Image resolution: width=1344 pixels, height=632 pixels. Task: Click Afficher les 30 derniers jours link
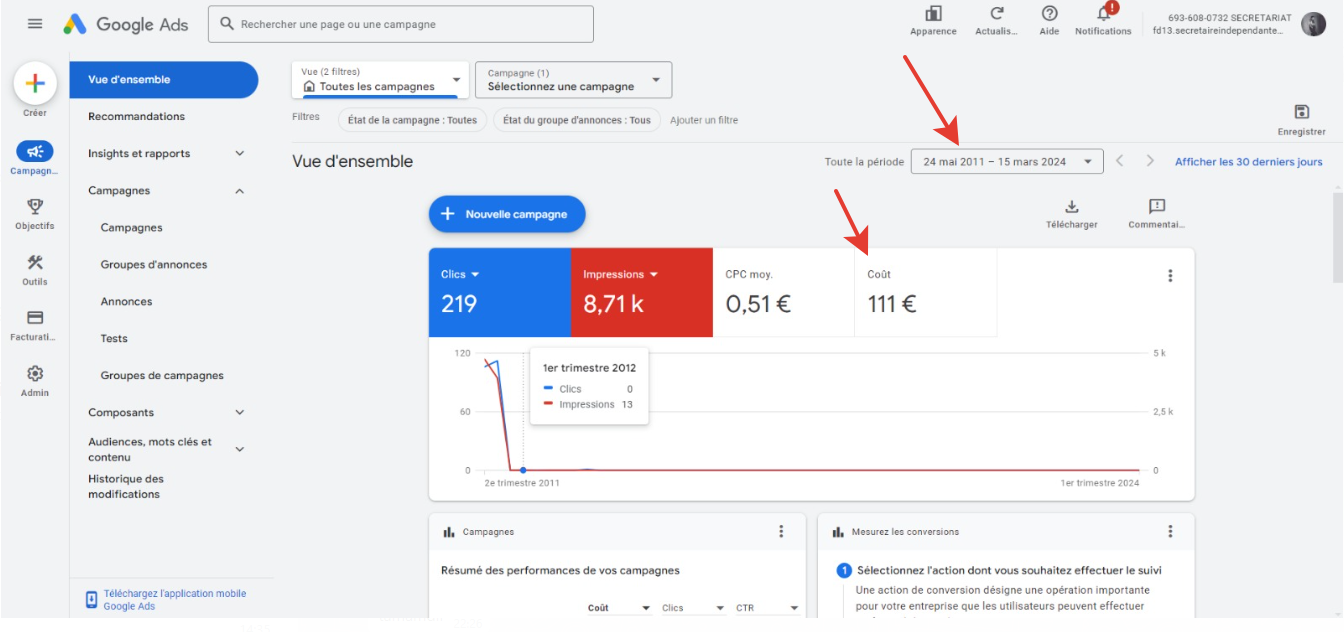coord(1248,162)
